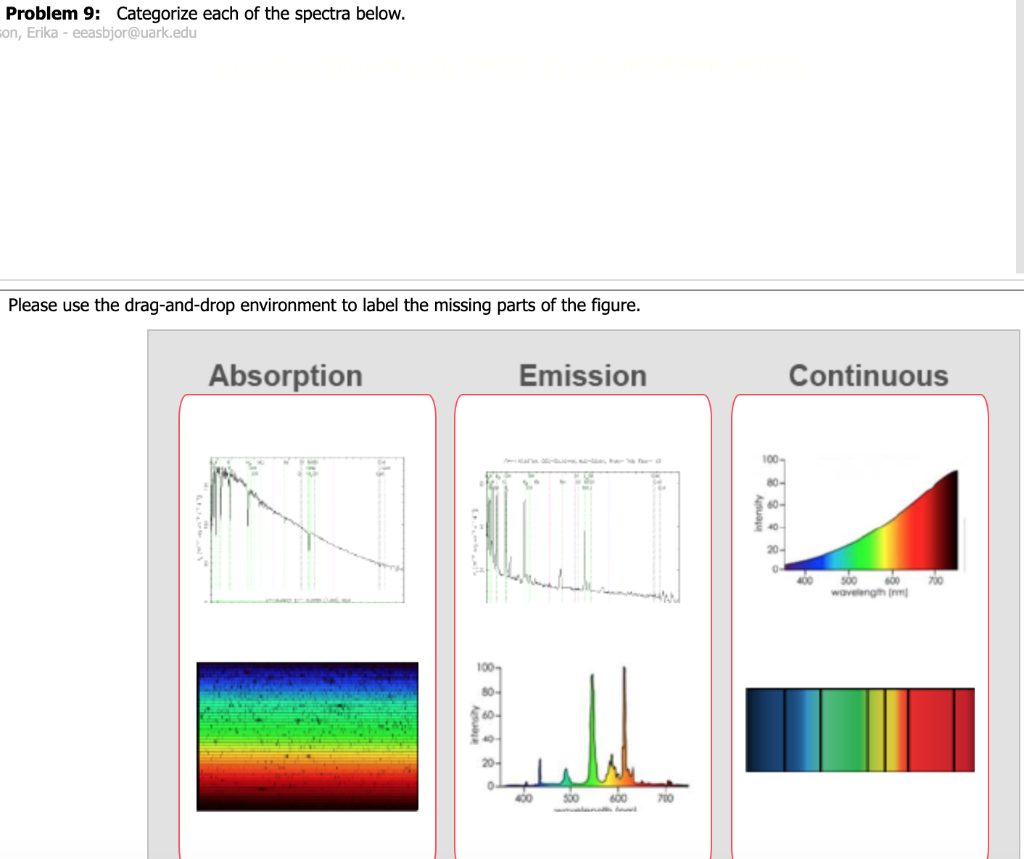1024x859 pixels.
Task: Click the student name text beside the email
Action: click(25, 33)
